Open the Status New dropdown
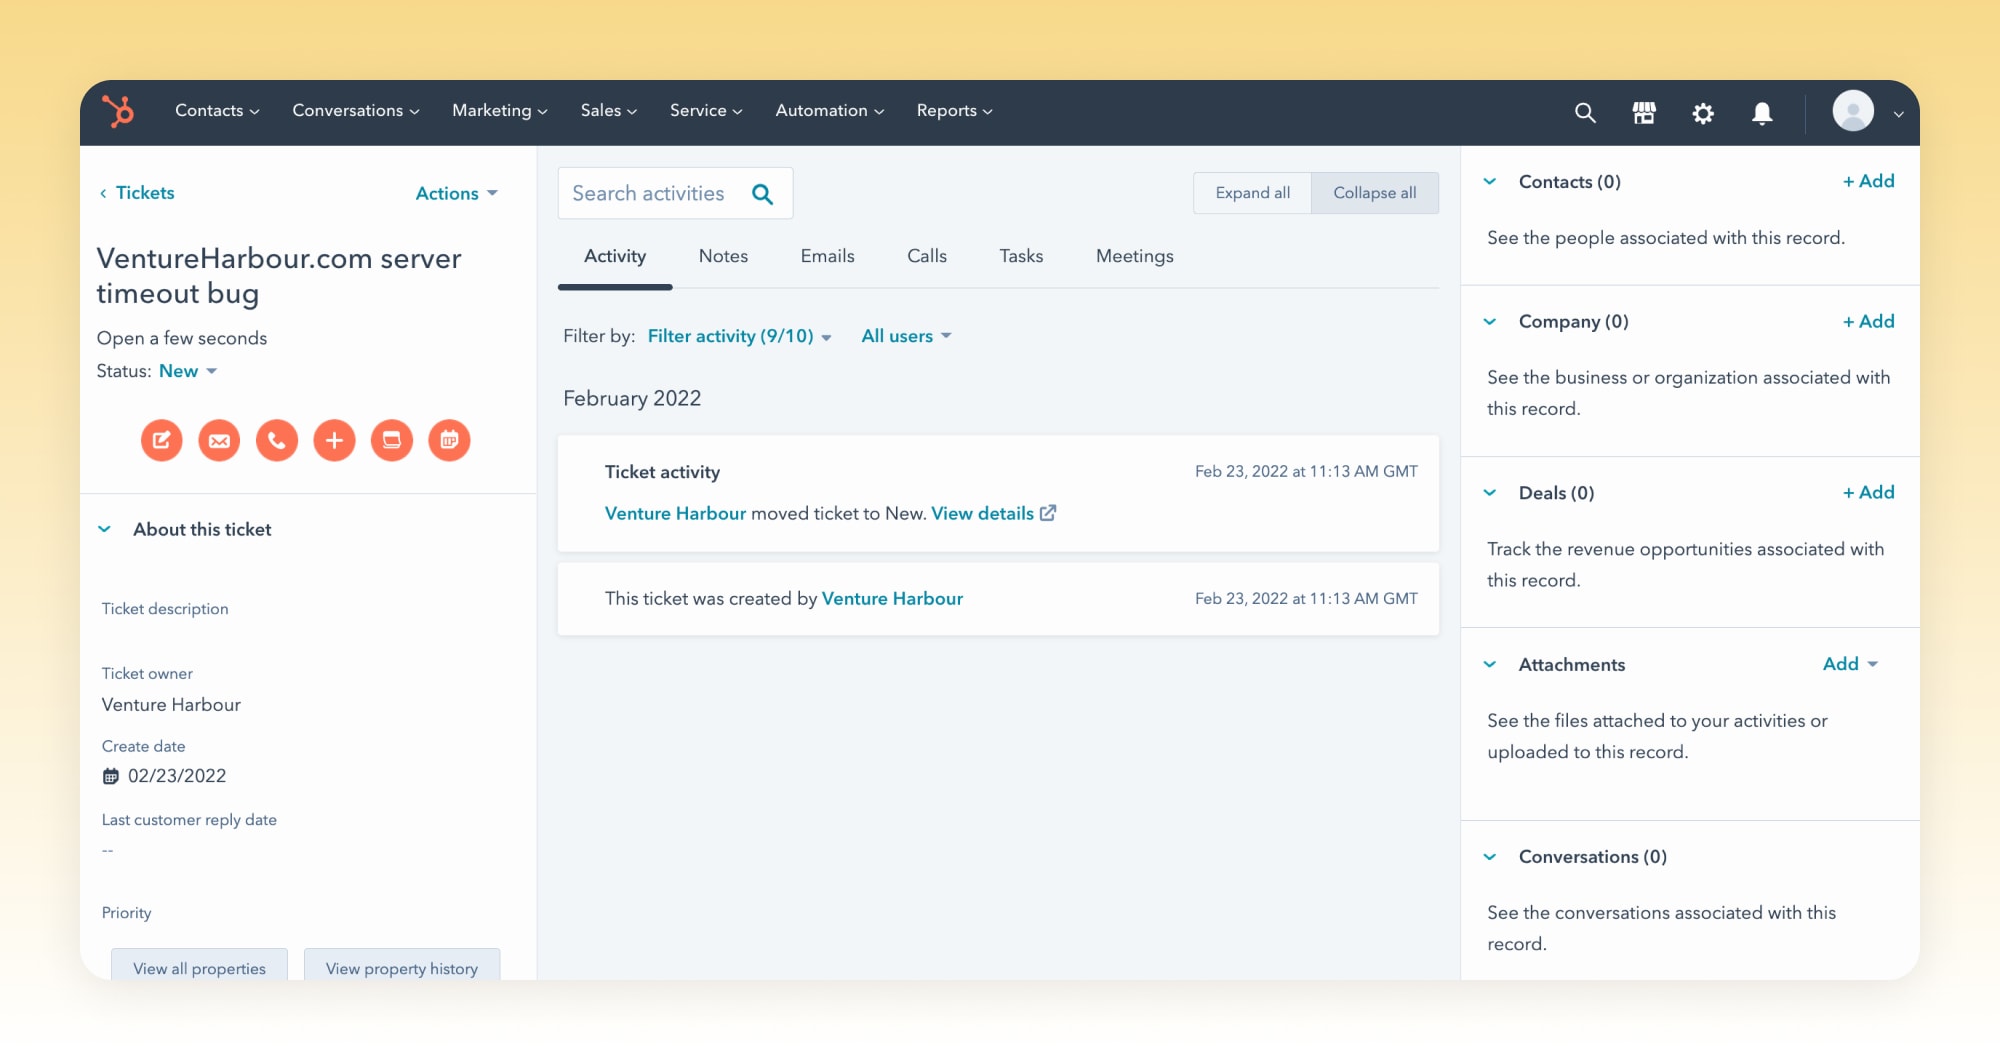The width and height of the screenshot is (2000, 1060). (x=188, y=371)
